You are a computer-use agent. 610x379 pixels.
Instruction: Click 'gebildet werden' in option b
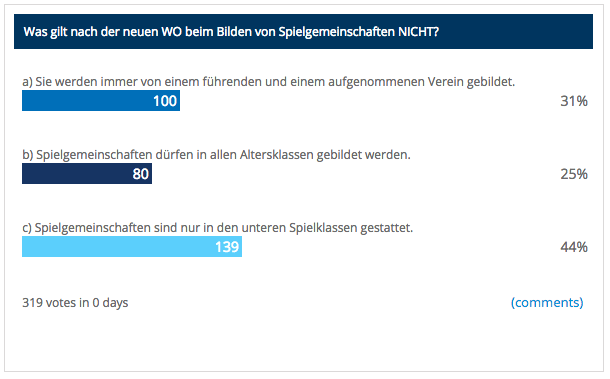363,154
